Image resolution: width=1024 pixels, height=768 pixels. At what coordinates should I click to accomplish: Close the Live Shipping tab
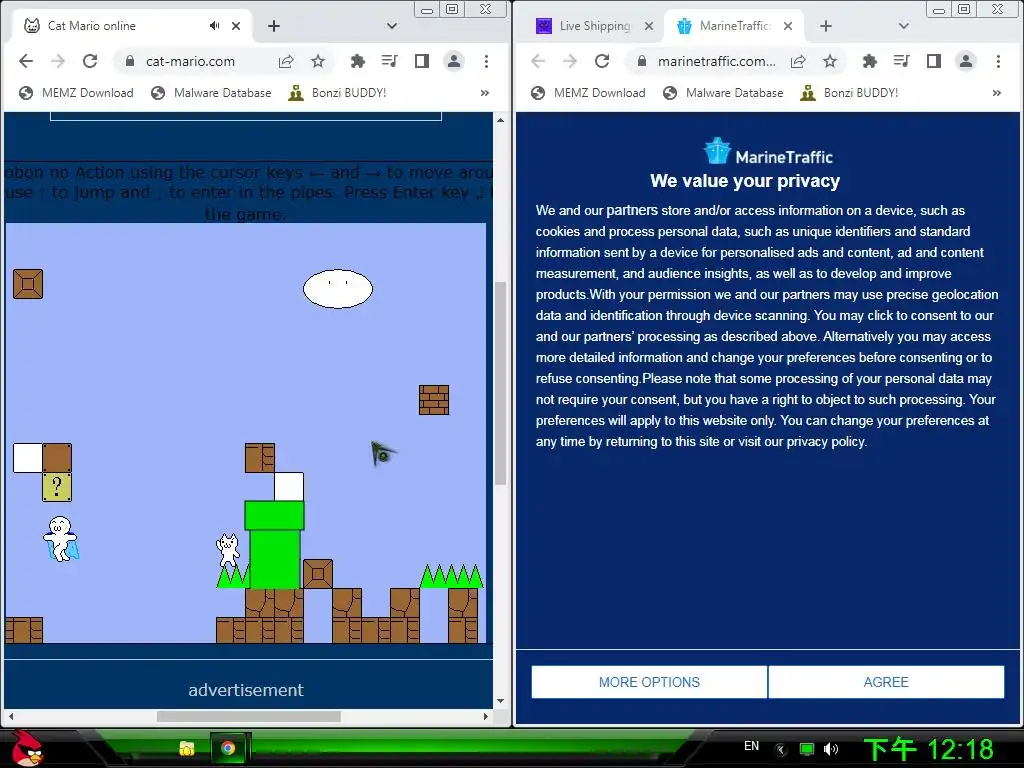pyautogui.click(x=648, y=26)
